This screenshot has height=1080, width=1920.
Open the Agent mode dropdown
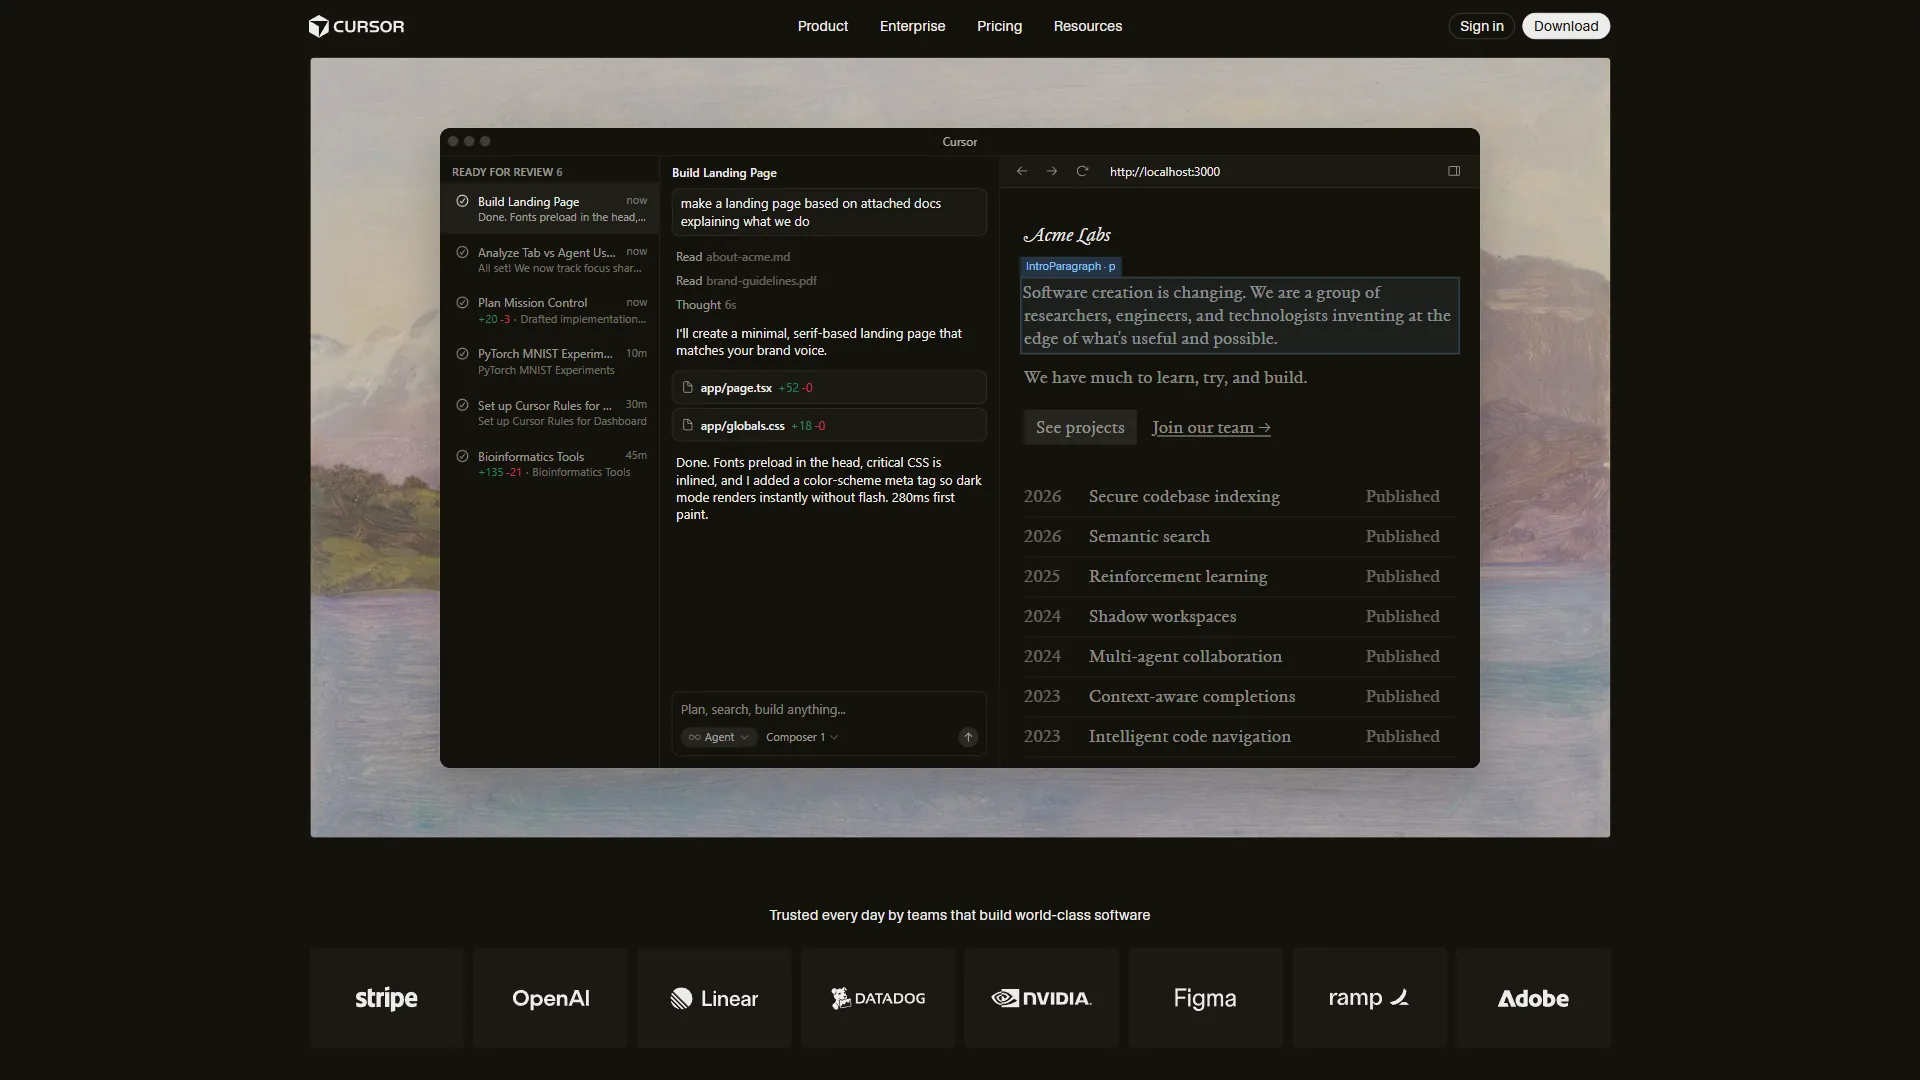pos(718,737)
